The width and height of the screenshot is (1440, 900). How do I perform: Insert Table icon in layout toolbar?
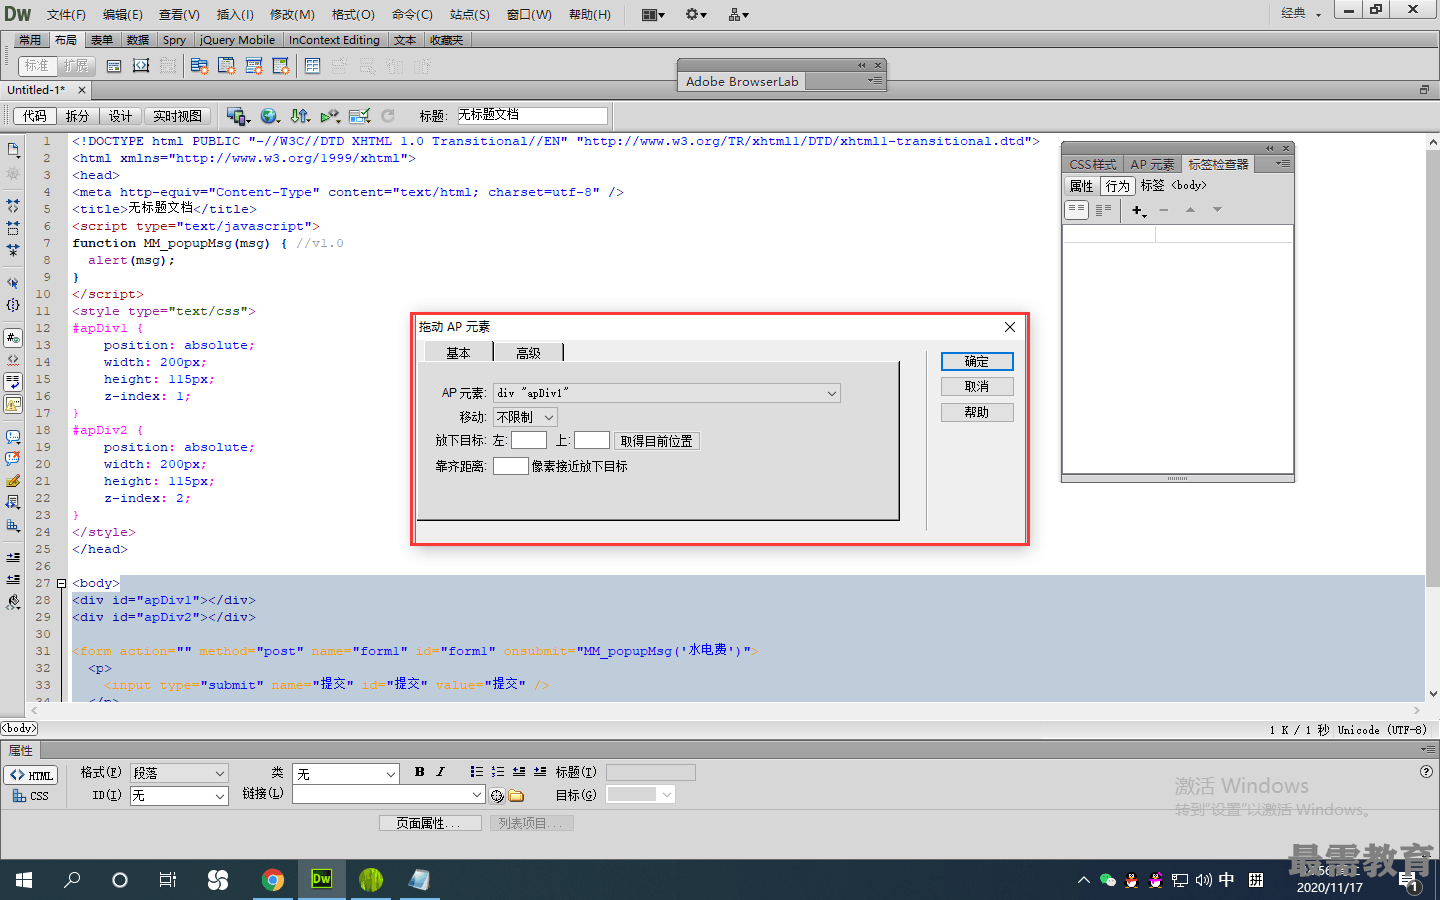coord(313,66)
